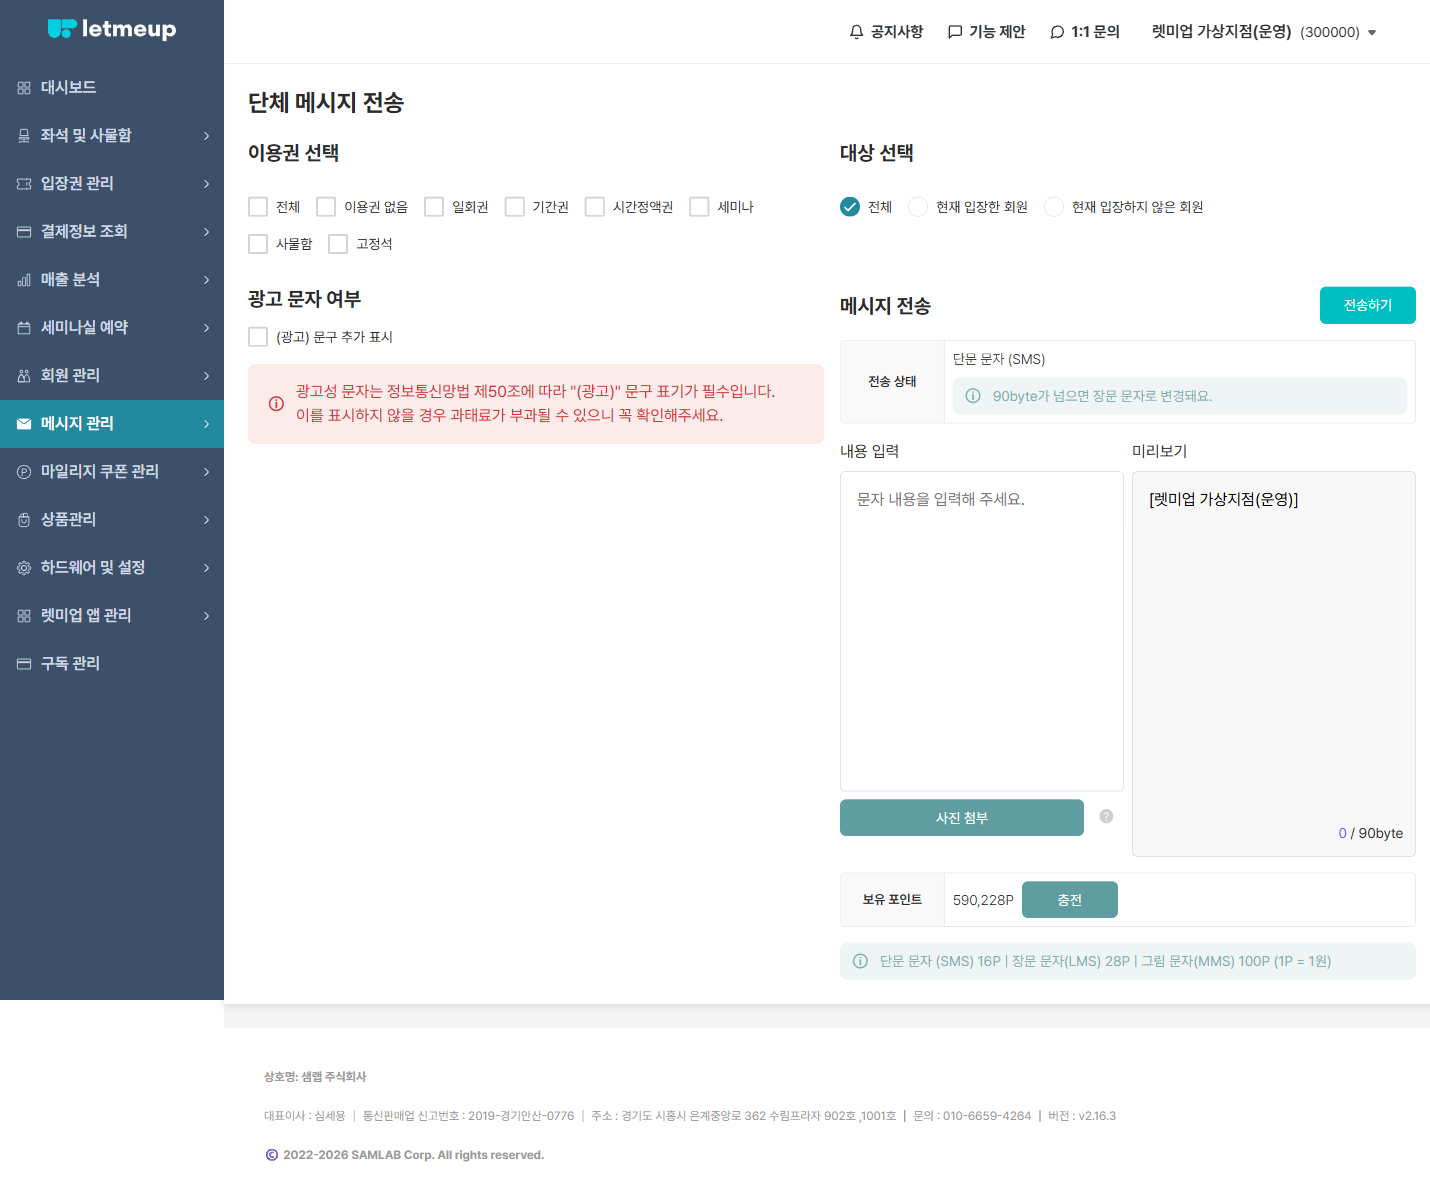Click the letmeup logo icon
The height and width of the screenshot is (1204, 1430).
tap(62, 29)
